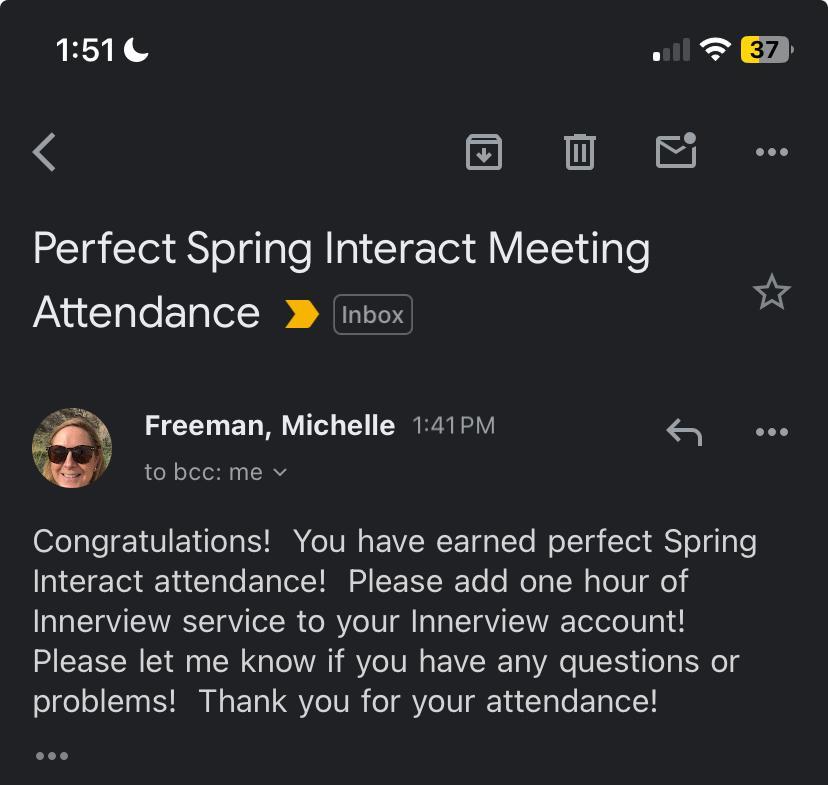Tap sender name Freeman, Michelle

pyautogui.click(x=269, y=426)
